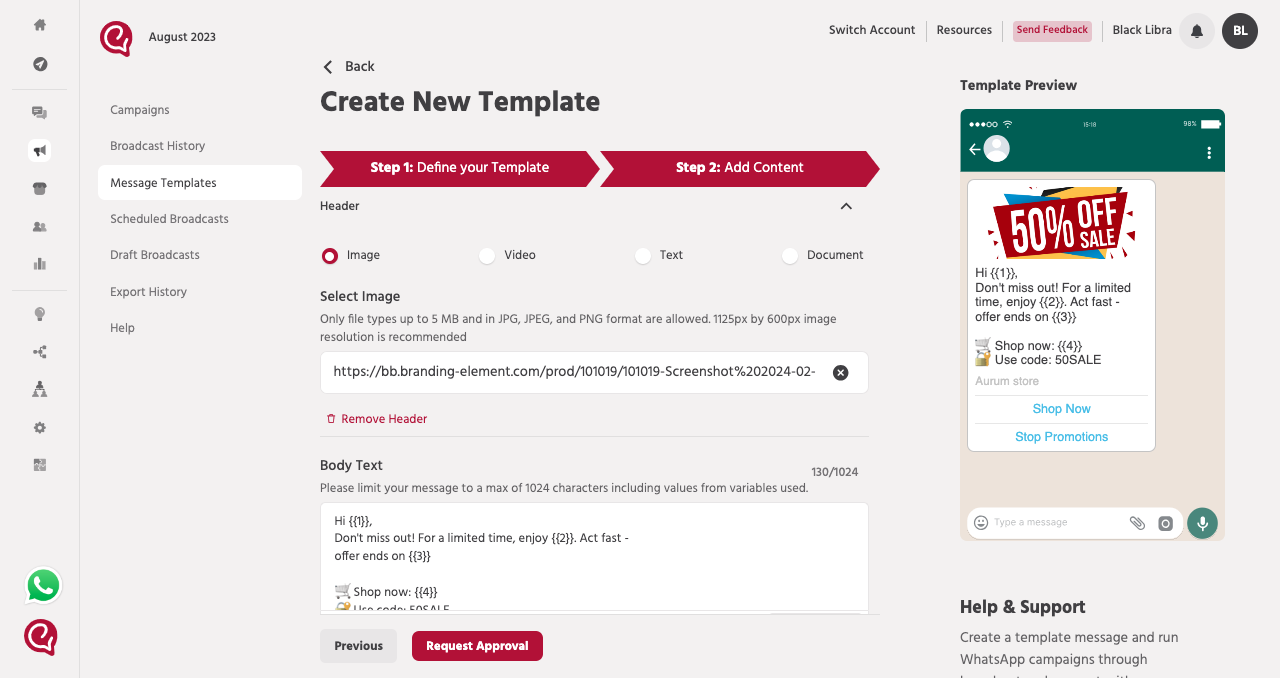
Task: Switch header type to Document
Action: (789, 256)
